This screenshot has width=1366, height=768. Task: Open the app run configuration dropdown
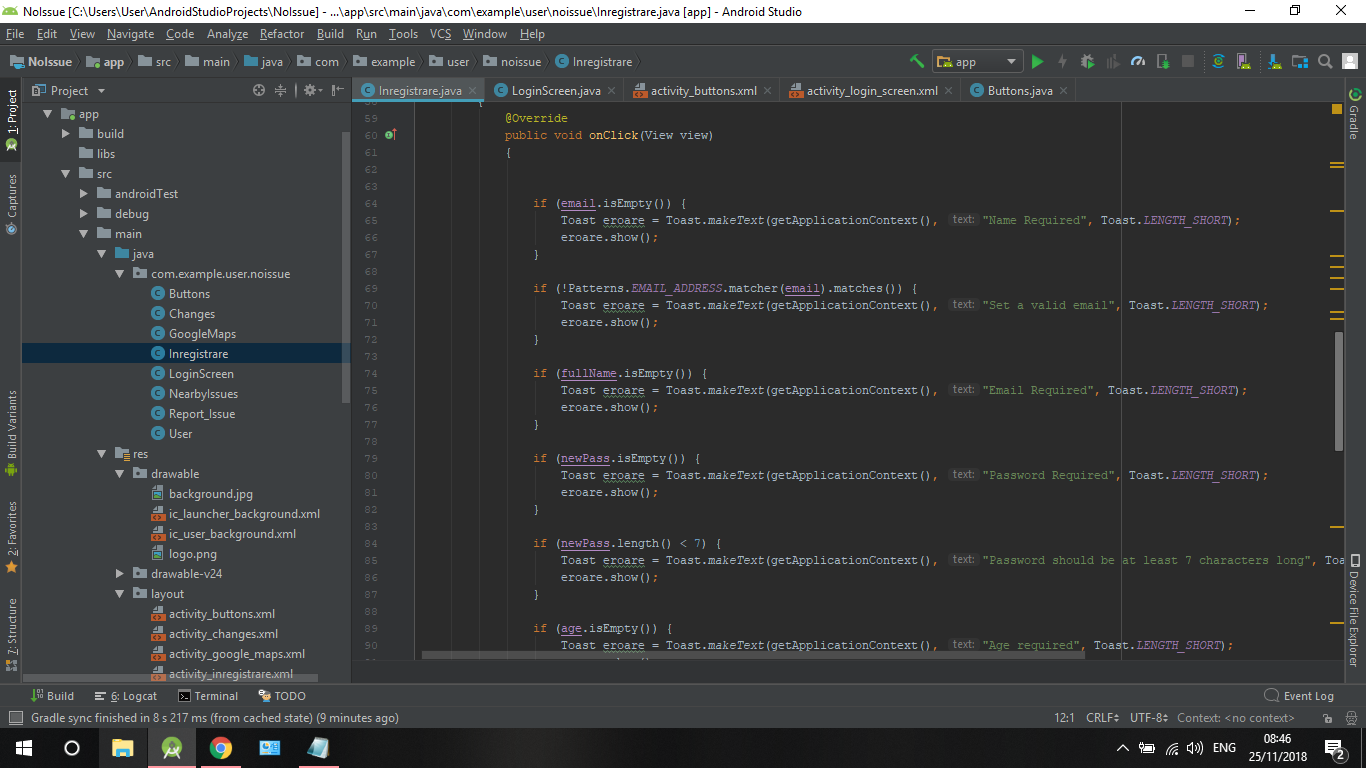pos(978,61)
